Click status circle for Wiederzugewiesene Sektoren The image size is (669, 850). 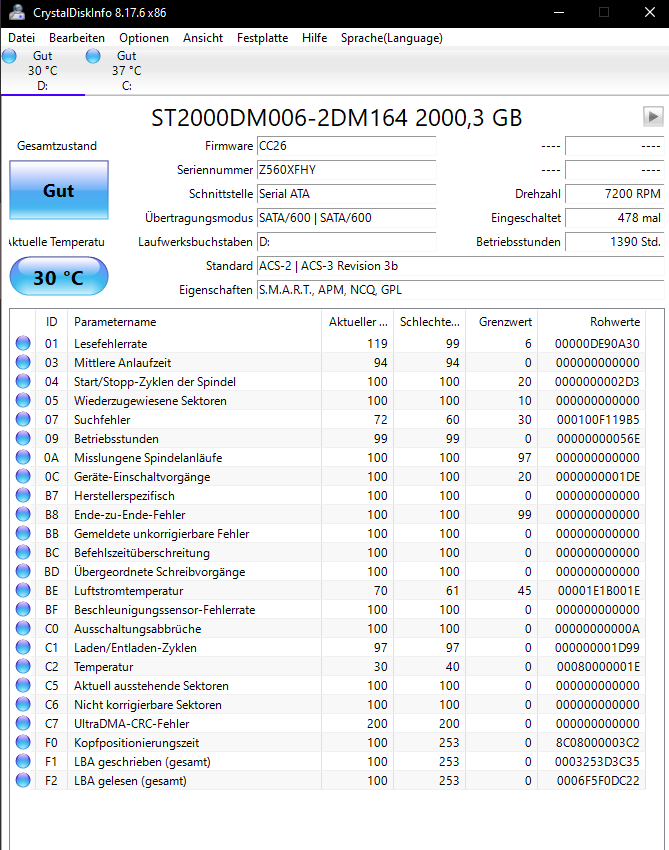(23, 400)
